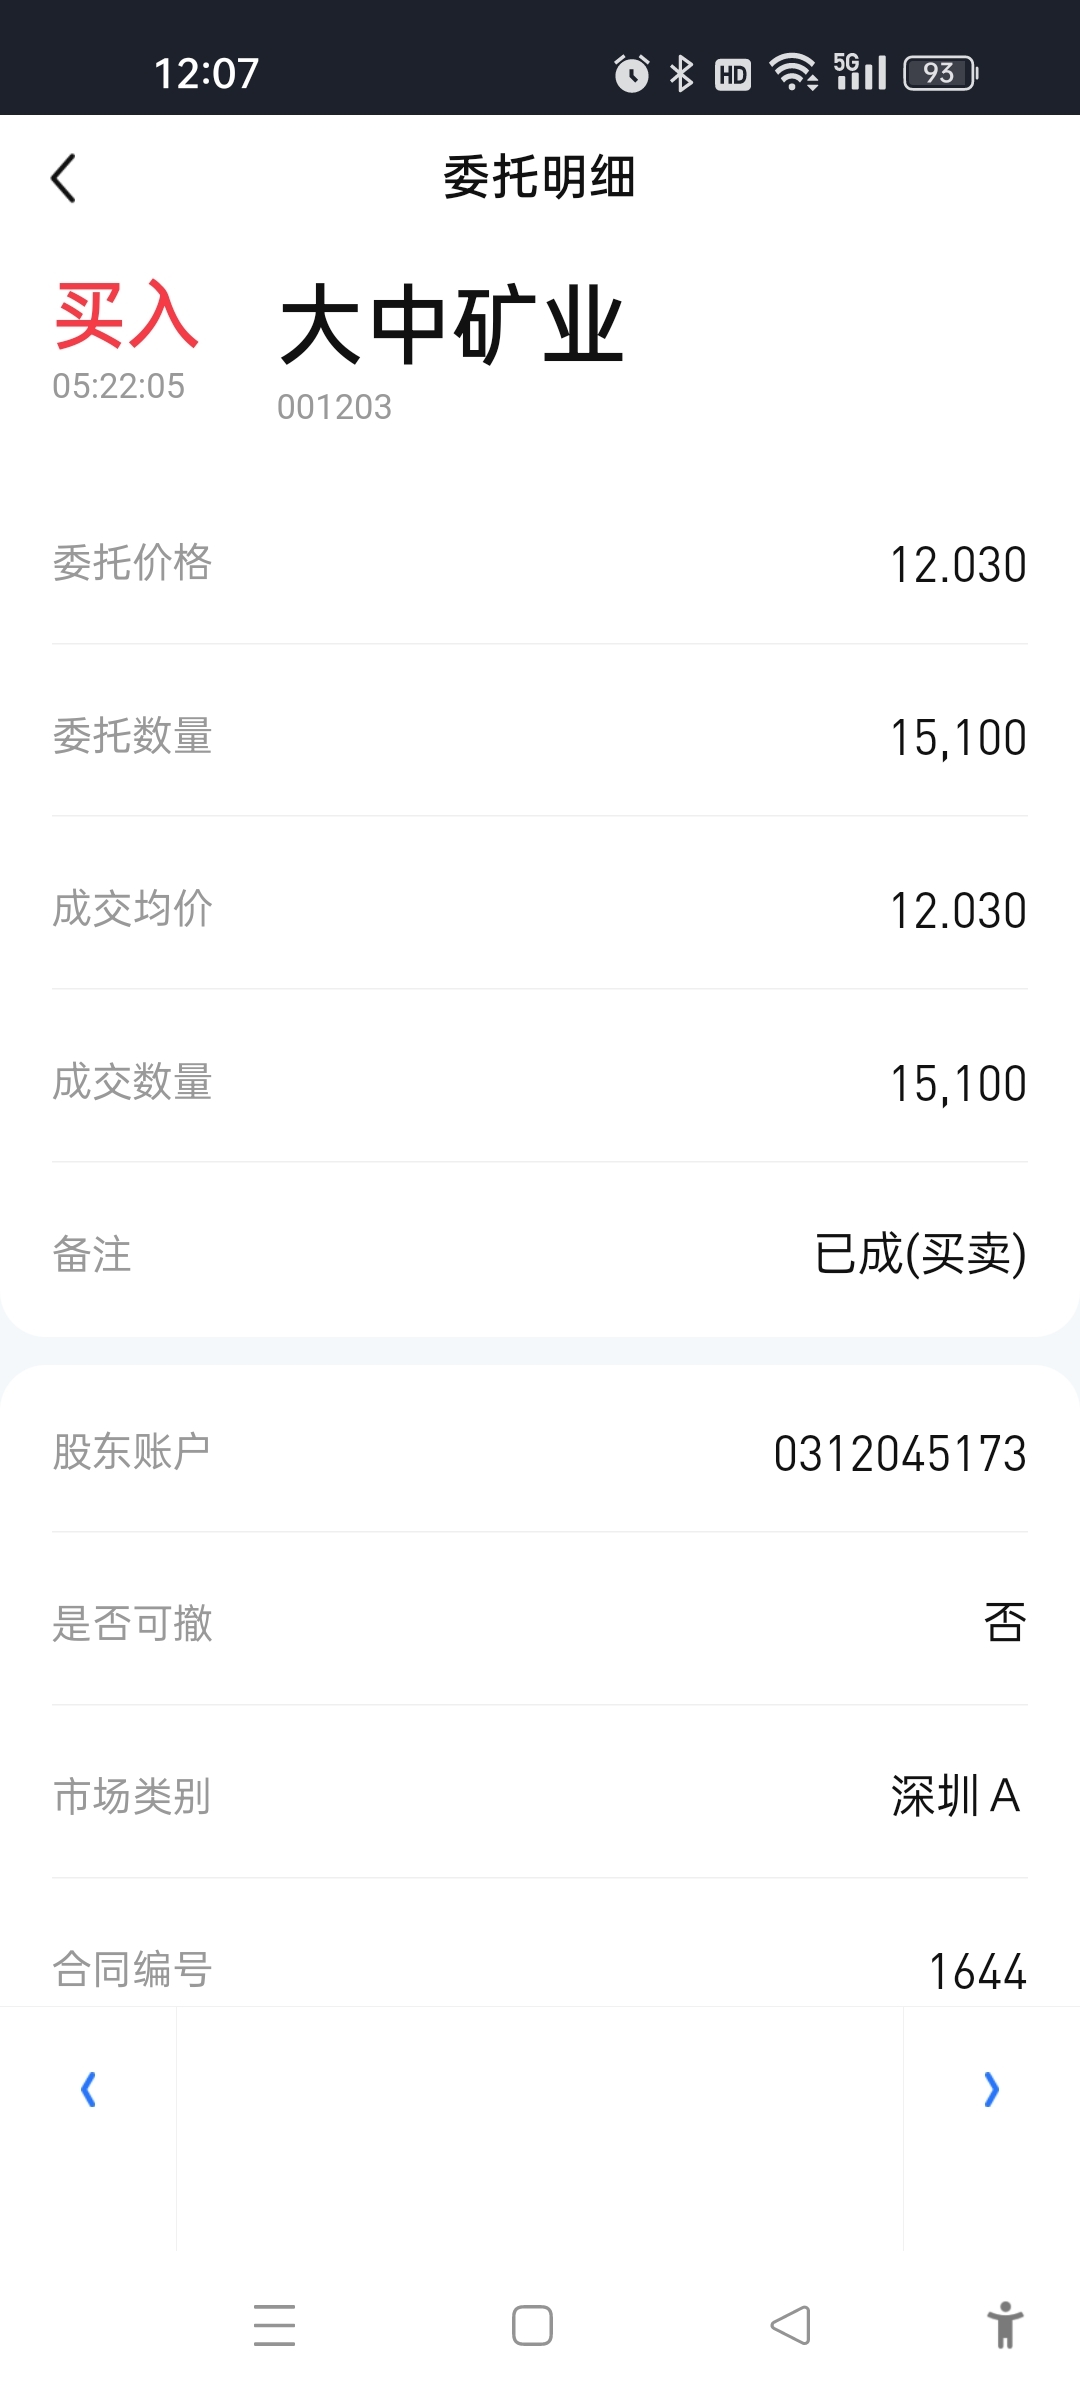Tap the 买入 order direction label
This screenshot has width=1080, height=2400.
click(x=127, y=315)
